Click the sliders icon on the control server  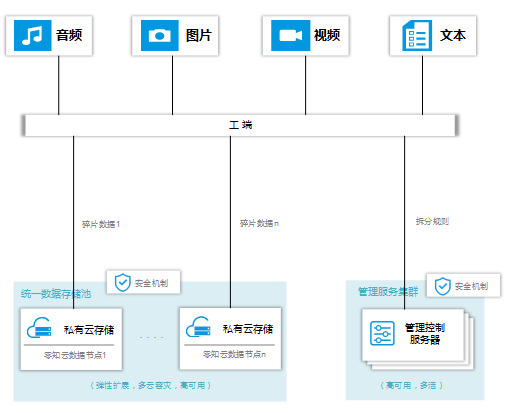(382, 333)
